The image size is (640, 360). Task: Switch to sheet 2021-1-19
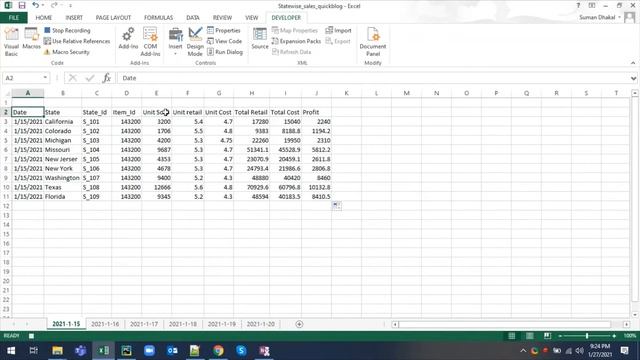pyautogui.click(x=222, y=324)
